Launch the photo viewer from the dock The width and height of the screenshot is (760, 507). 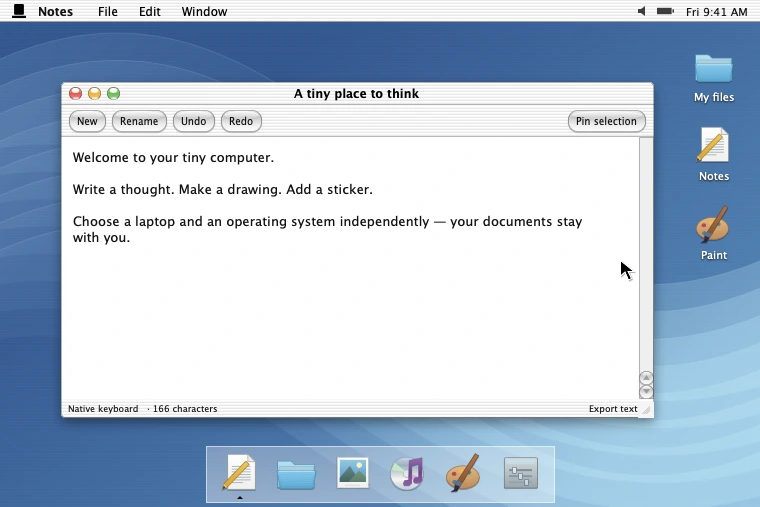pyautogui.click(x=353, y=473)
